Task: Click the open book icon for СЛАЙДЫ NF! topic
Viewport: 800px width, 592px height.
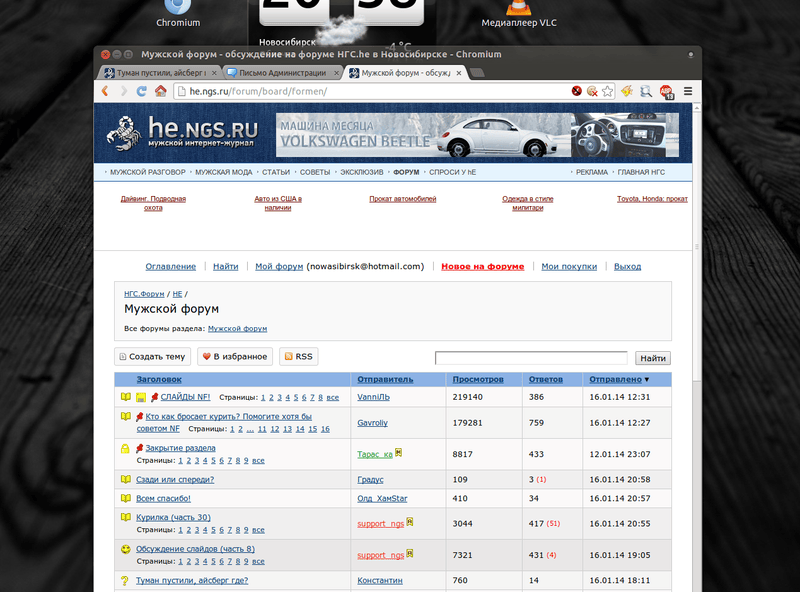Action: point(126,397)
